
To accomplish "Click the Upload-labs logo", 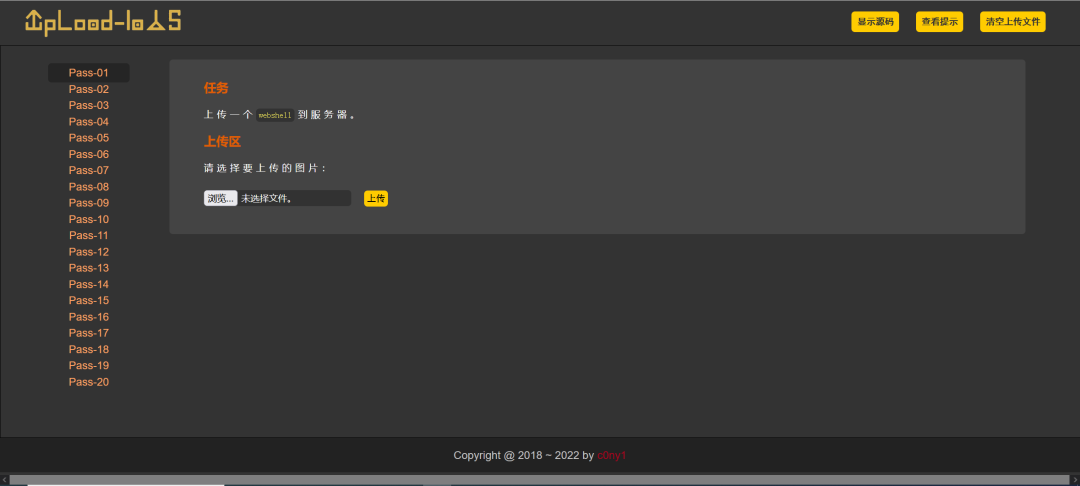I will (x=103, y=21).
